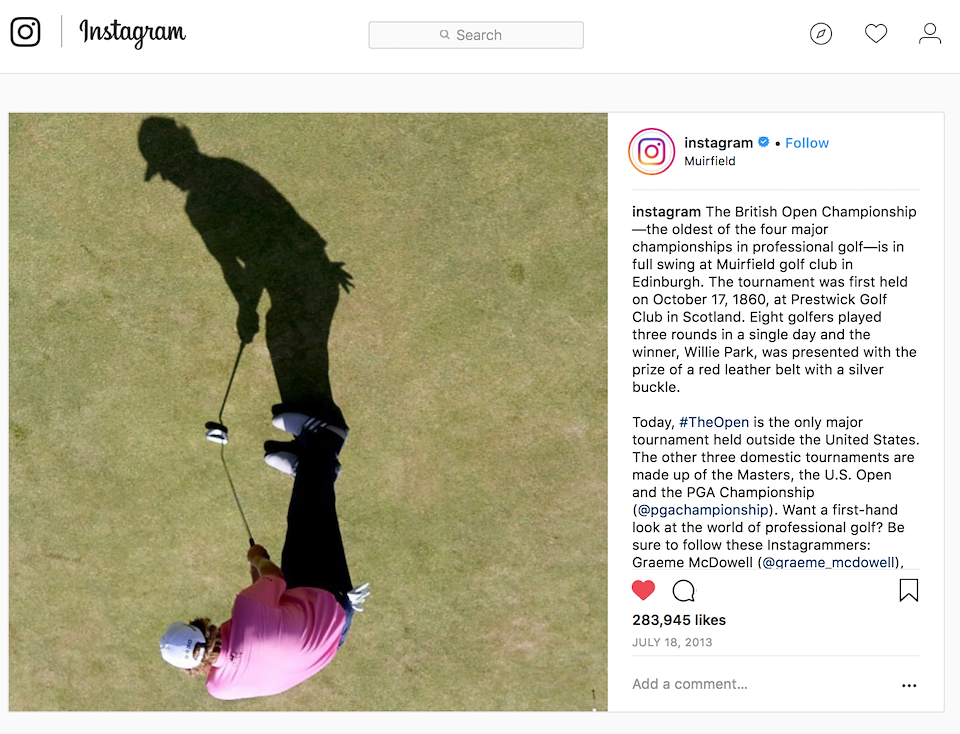This screenshot has height=734, width=960.
Task: Open the @graeme_mcdowell mention
Action: tap(830, 562)
